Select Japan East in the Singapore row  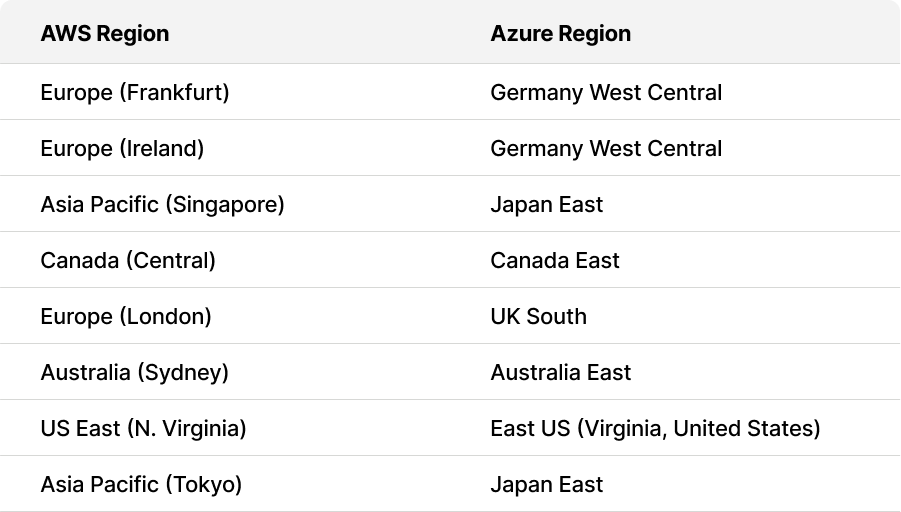(x=547, y=204)
